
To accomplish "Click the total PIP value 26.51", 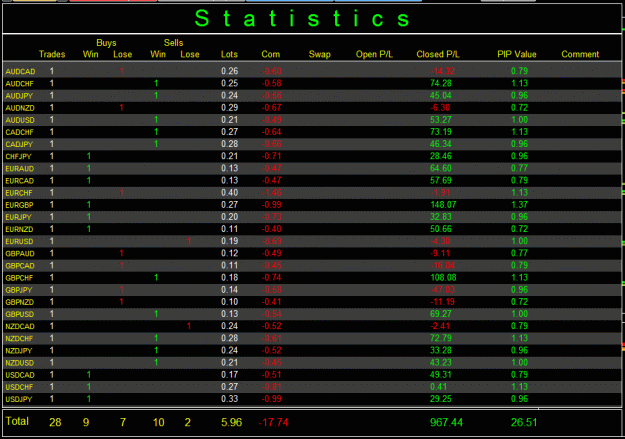I will tap(524, 422).
